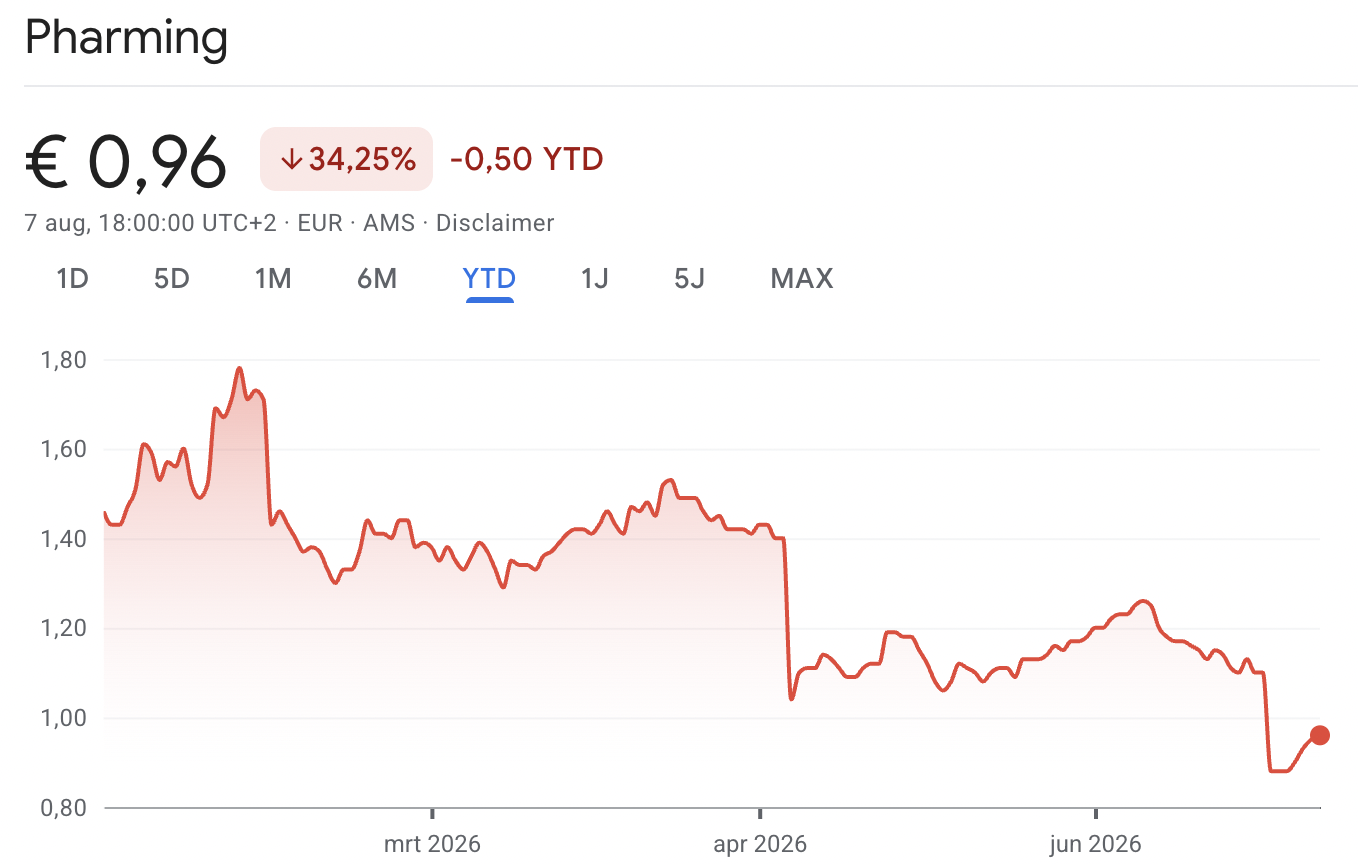Image resolution: width=1358 pixels, height=864 pixels.
Task: Click the € 0,96 price value
Action: (126, 160)
